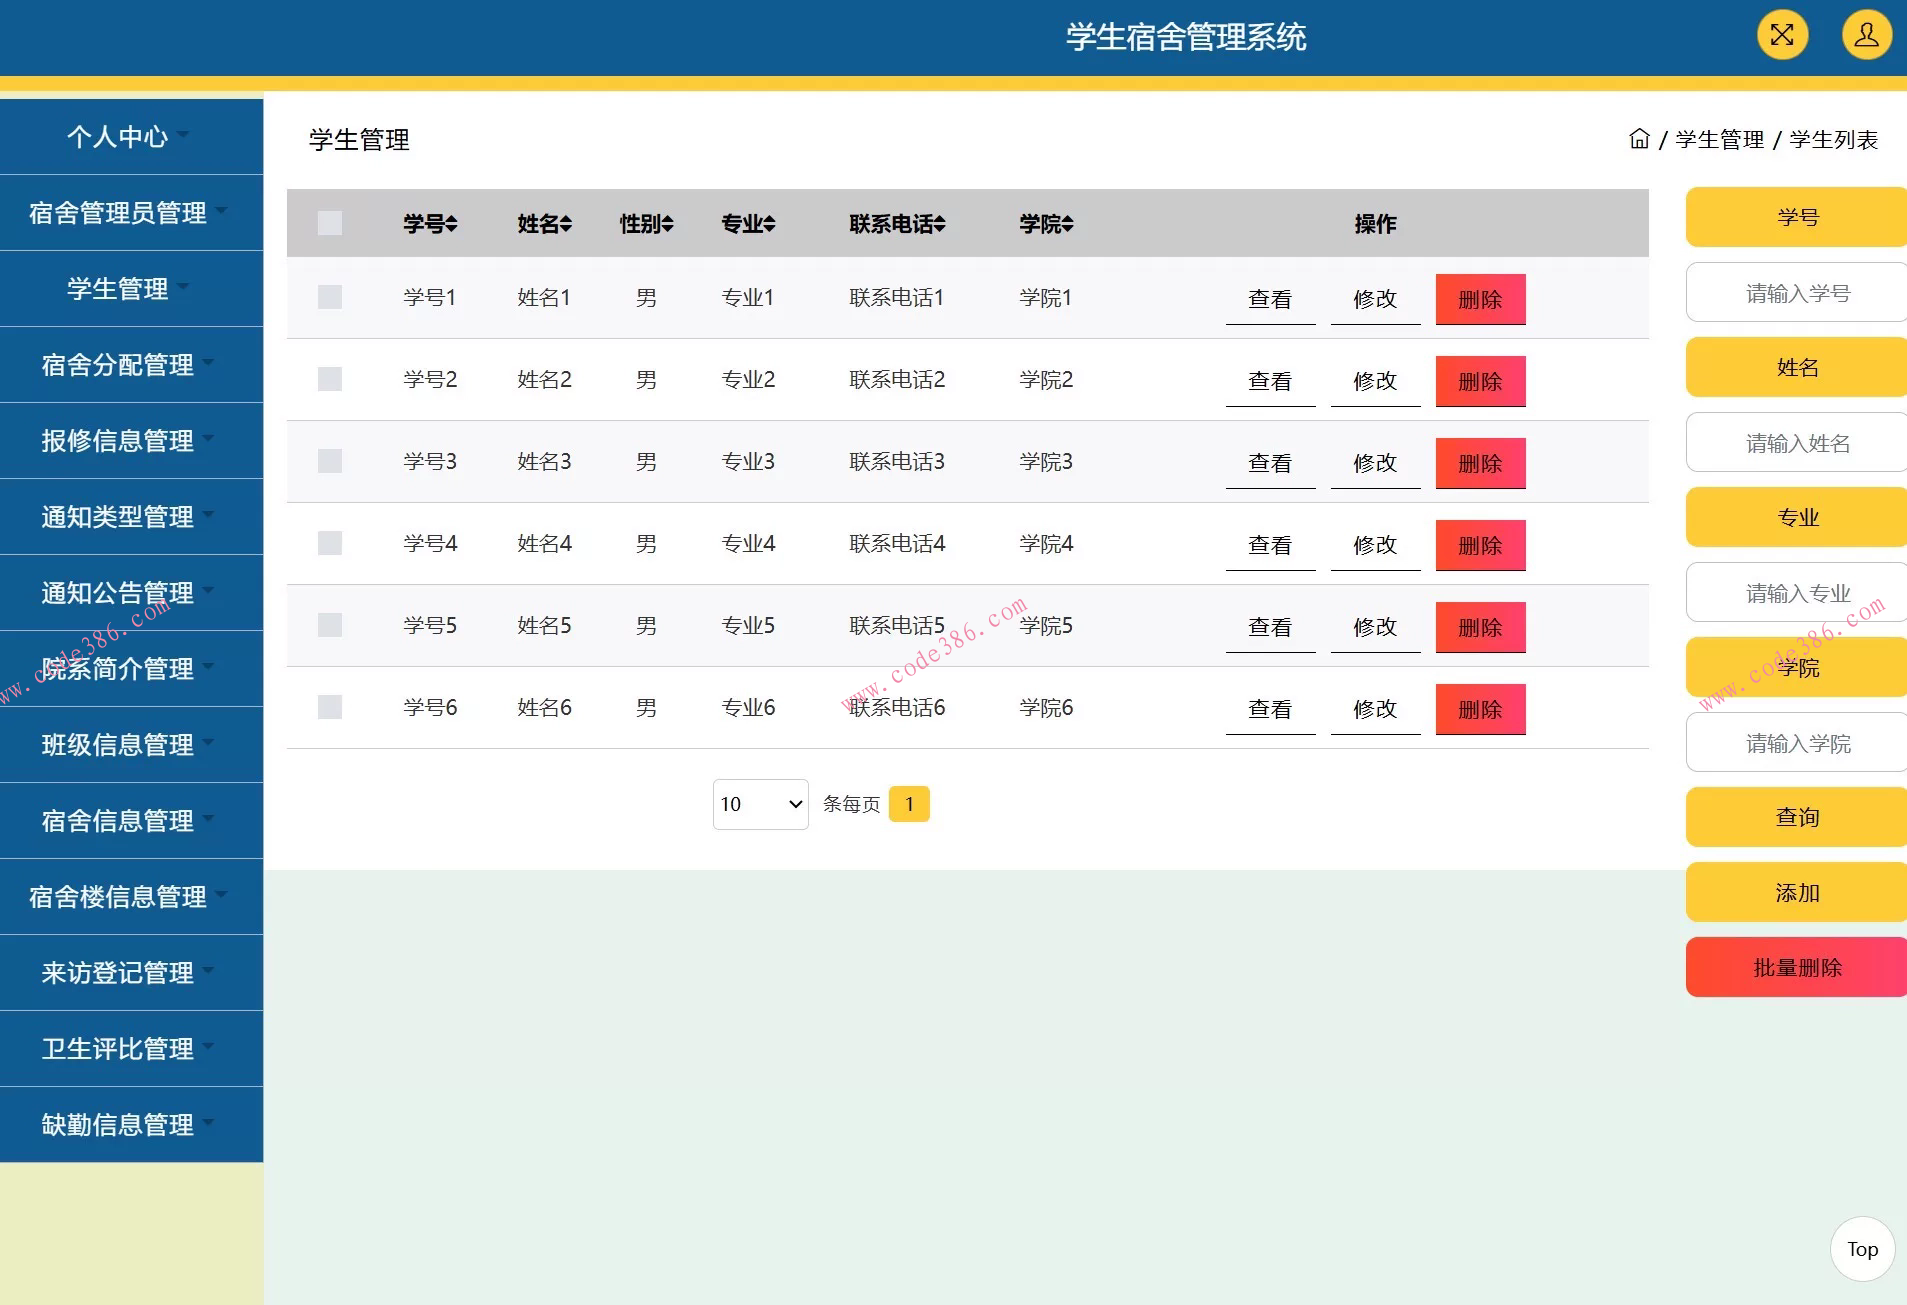Sort the table by 姓名 column
The width and height of the screenshot is (1907, 1305).
(x=543, y=224)
